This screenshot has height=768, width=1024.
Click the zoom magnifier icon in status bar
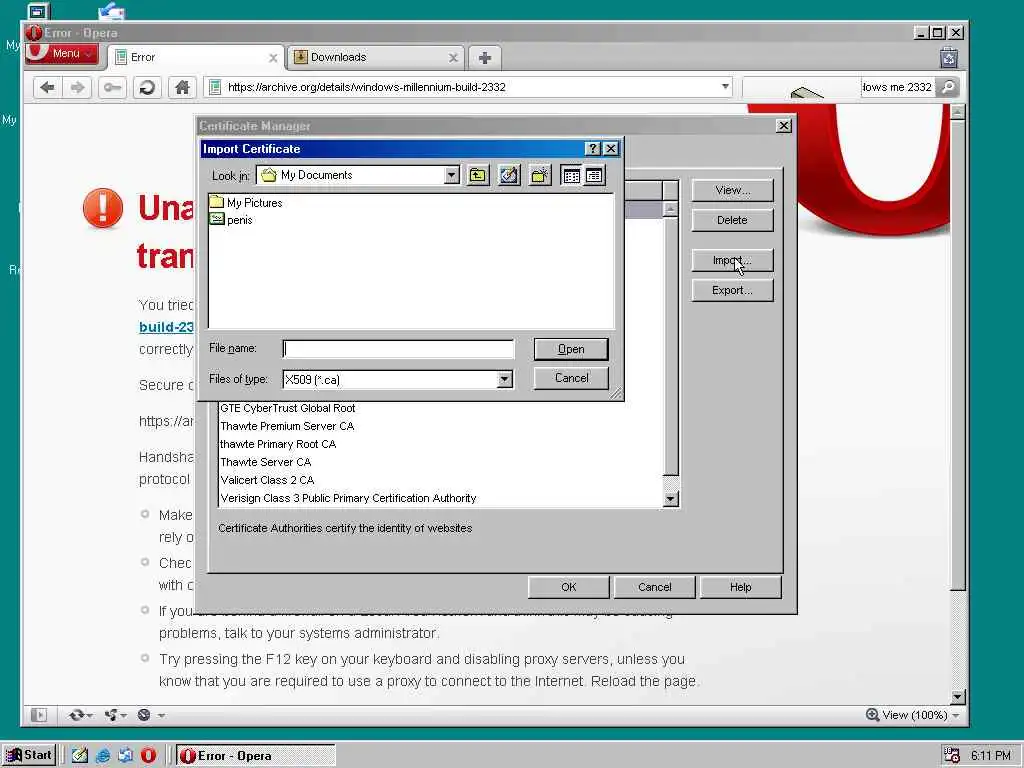tap(872, 714)
